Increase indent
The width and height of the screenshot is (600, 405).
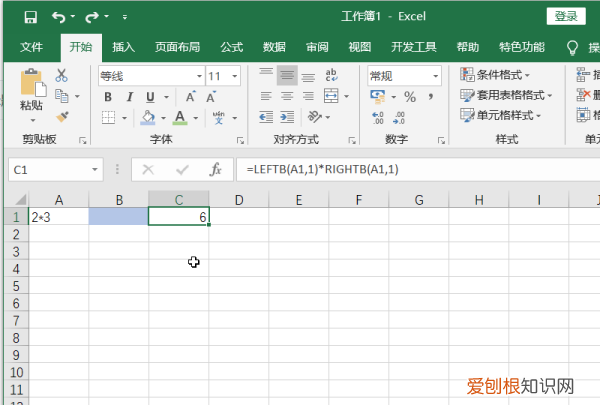(287, 117)
